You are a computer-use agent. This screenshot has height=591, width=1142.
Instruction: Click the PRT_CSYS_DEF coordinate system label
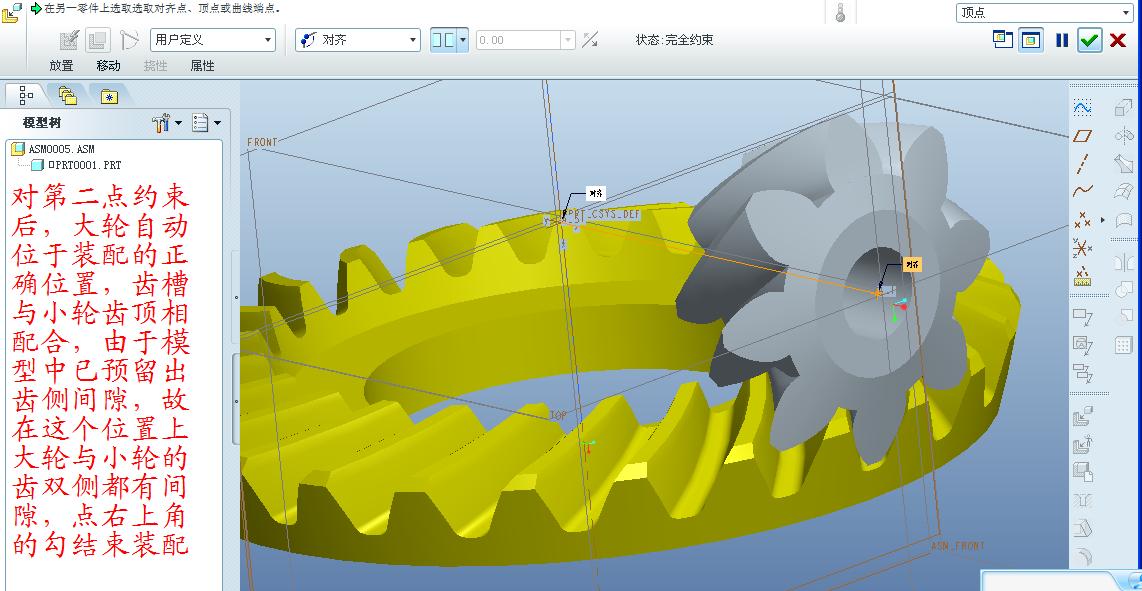pos(604,215)
